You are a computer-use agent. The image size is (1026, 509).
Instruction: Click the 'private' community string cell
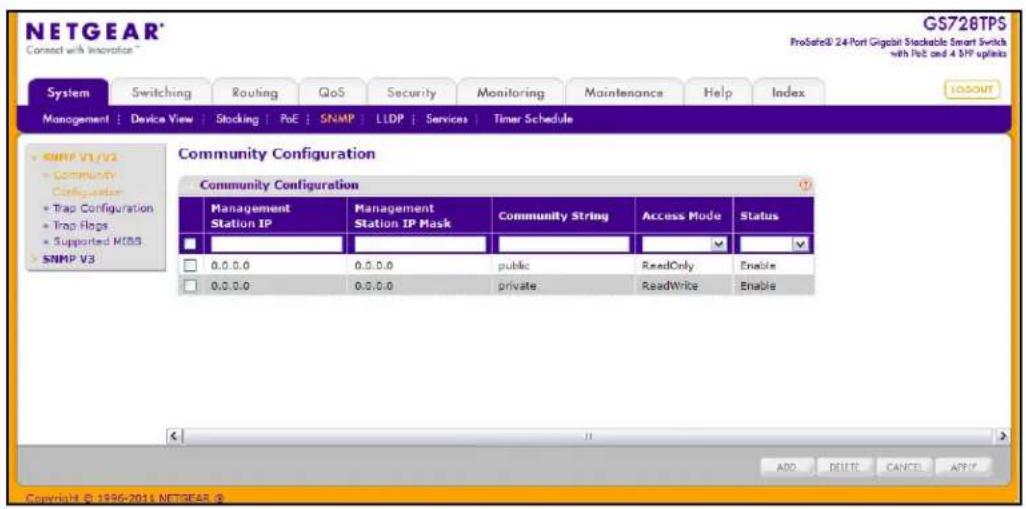coord(517,286)
